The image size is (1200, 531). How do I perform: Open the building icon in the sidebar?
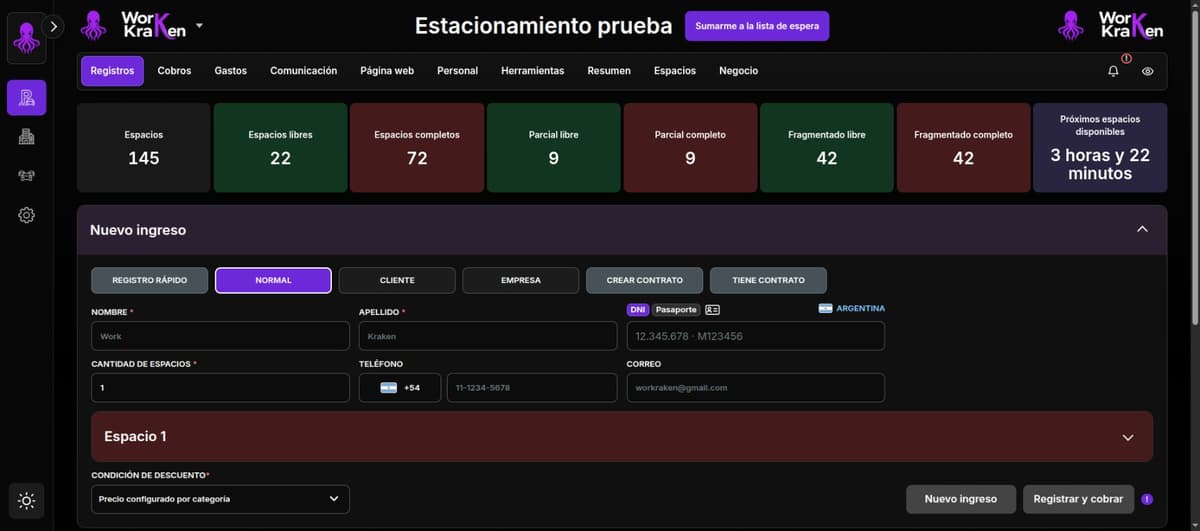point(26,139)
